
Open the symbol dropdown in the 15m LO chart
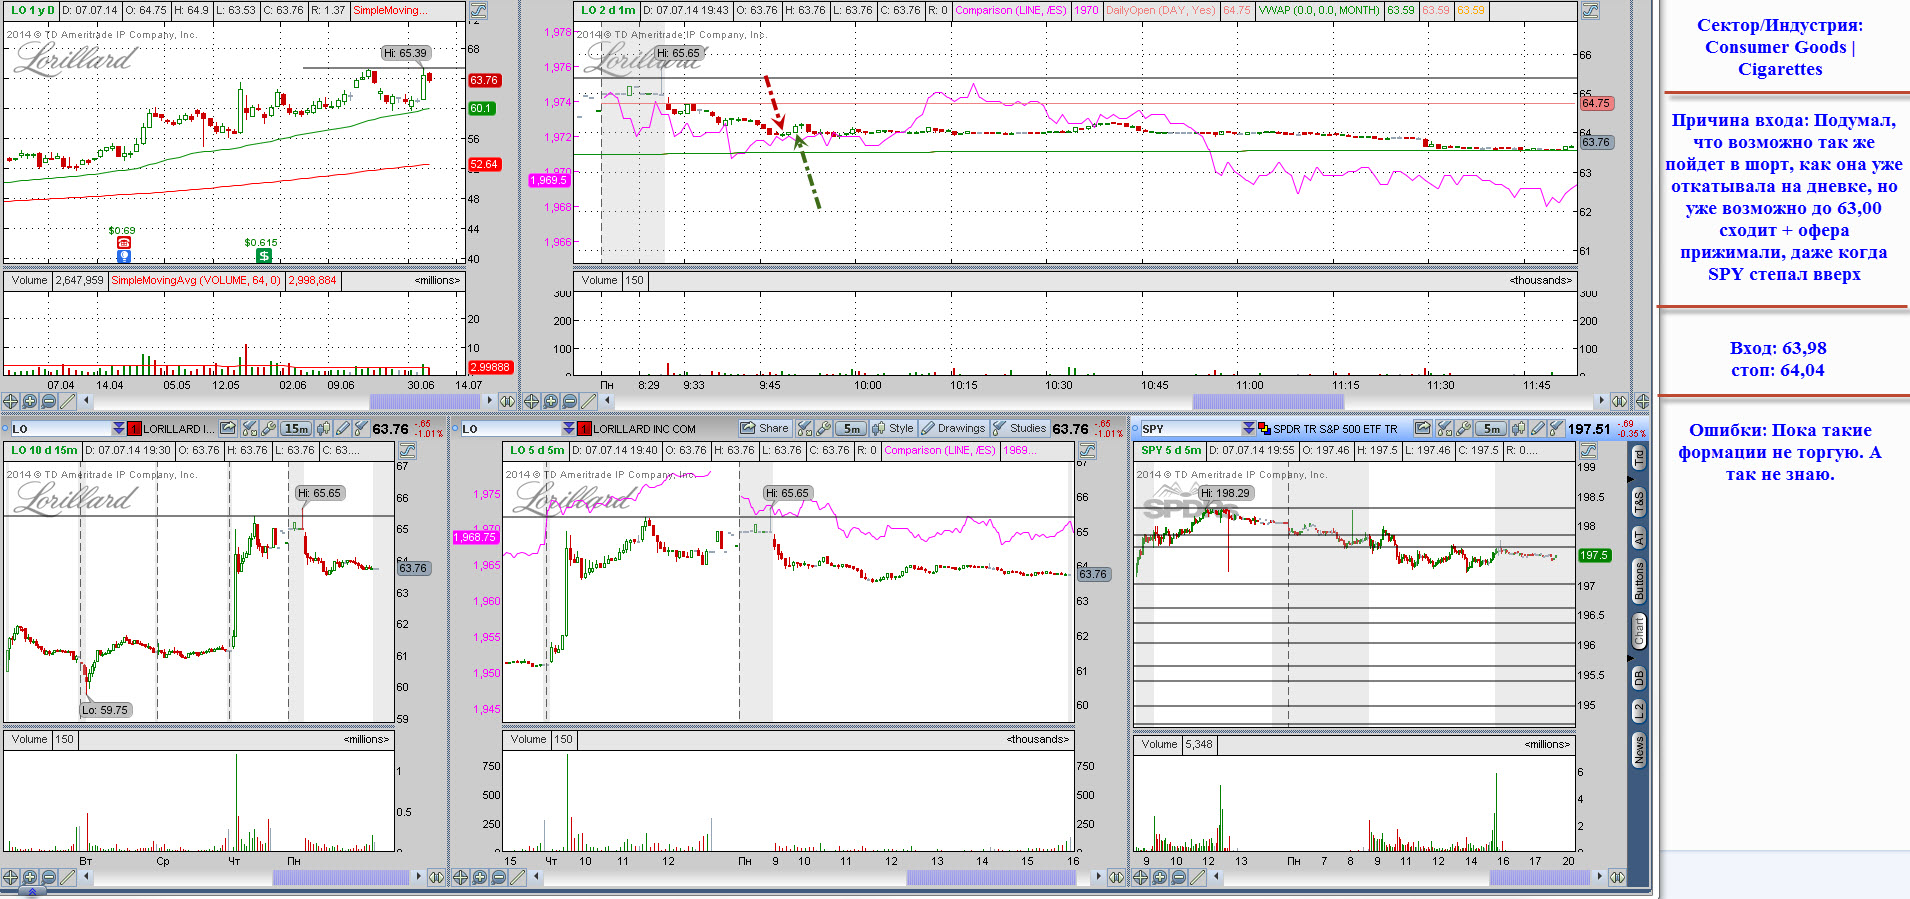[118, 428]
